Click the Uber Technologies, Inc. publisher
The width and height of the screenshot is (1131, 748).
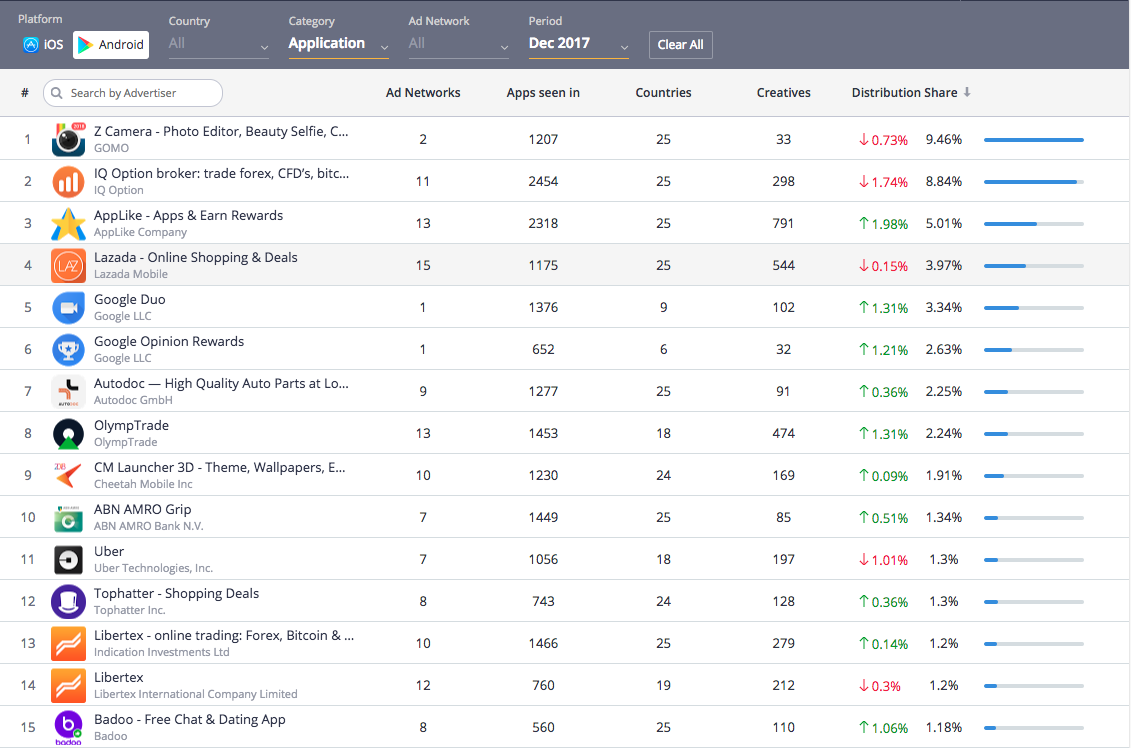click(x=153, y=568)
